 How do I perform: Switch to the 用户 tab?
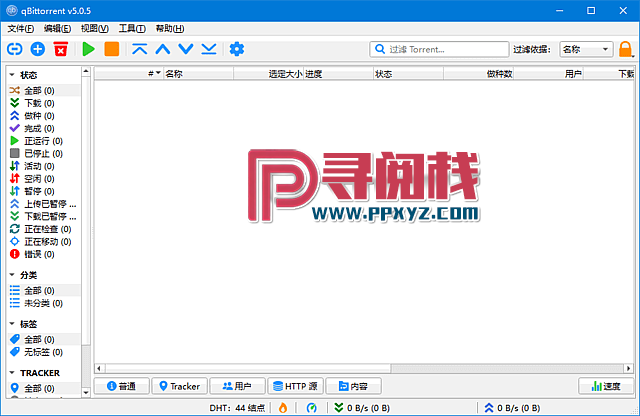[238, 386]
